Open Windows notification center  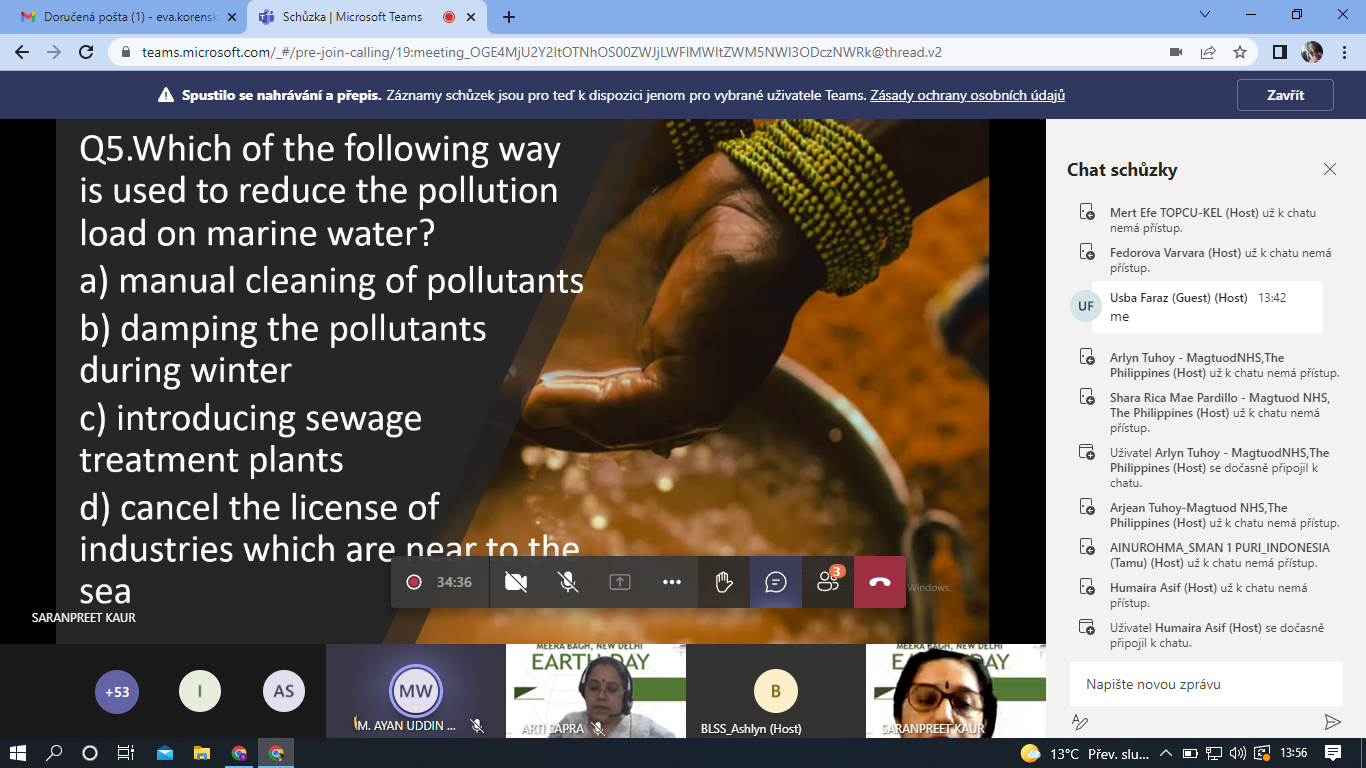click(x=1333, y=753)
